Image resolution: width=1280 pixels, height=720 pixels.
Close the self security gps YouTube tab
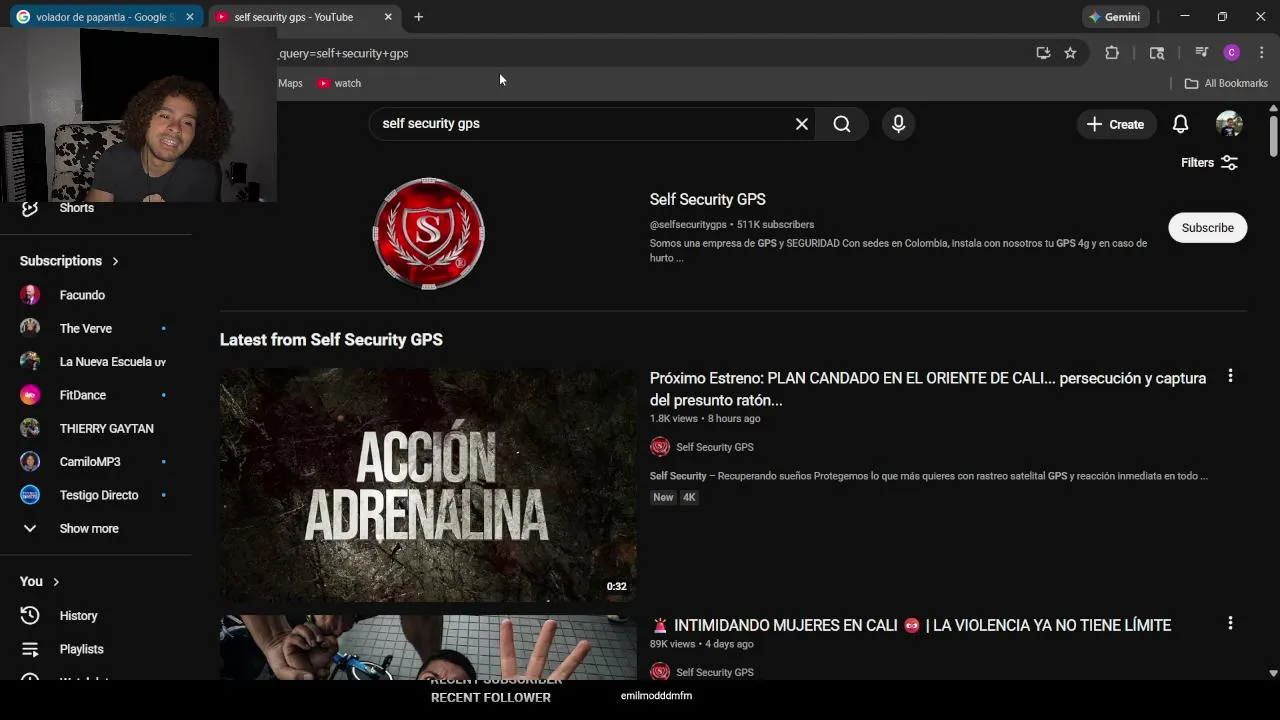coord(388,17)
